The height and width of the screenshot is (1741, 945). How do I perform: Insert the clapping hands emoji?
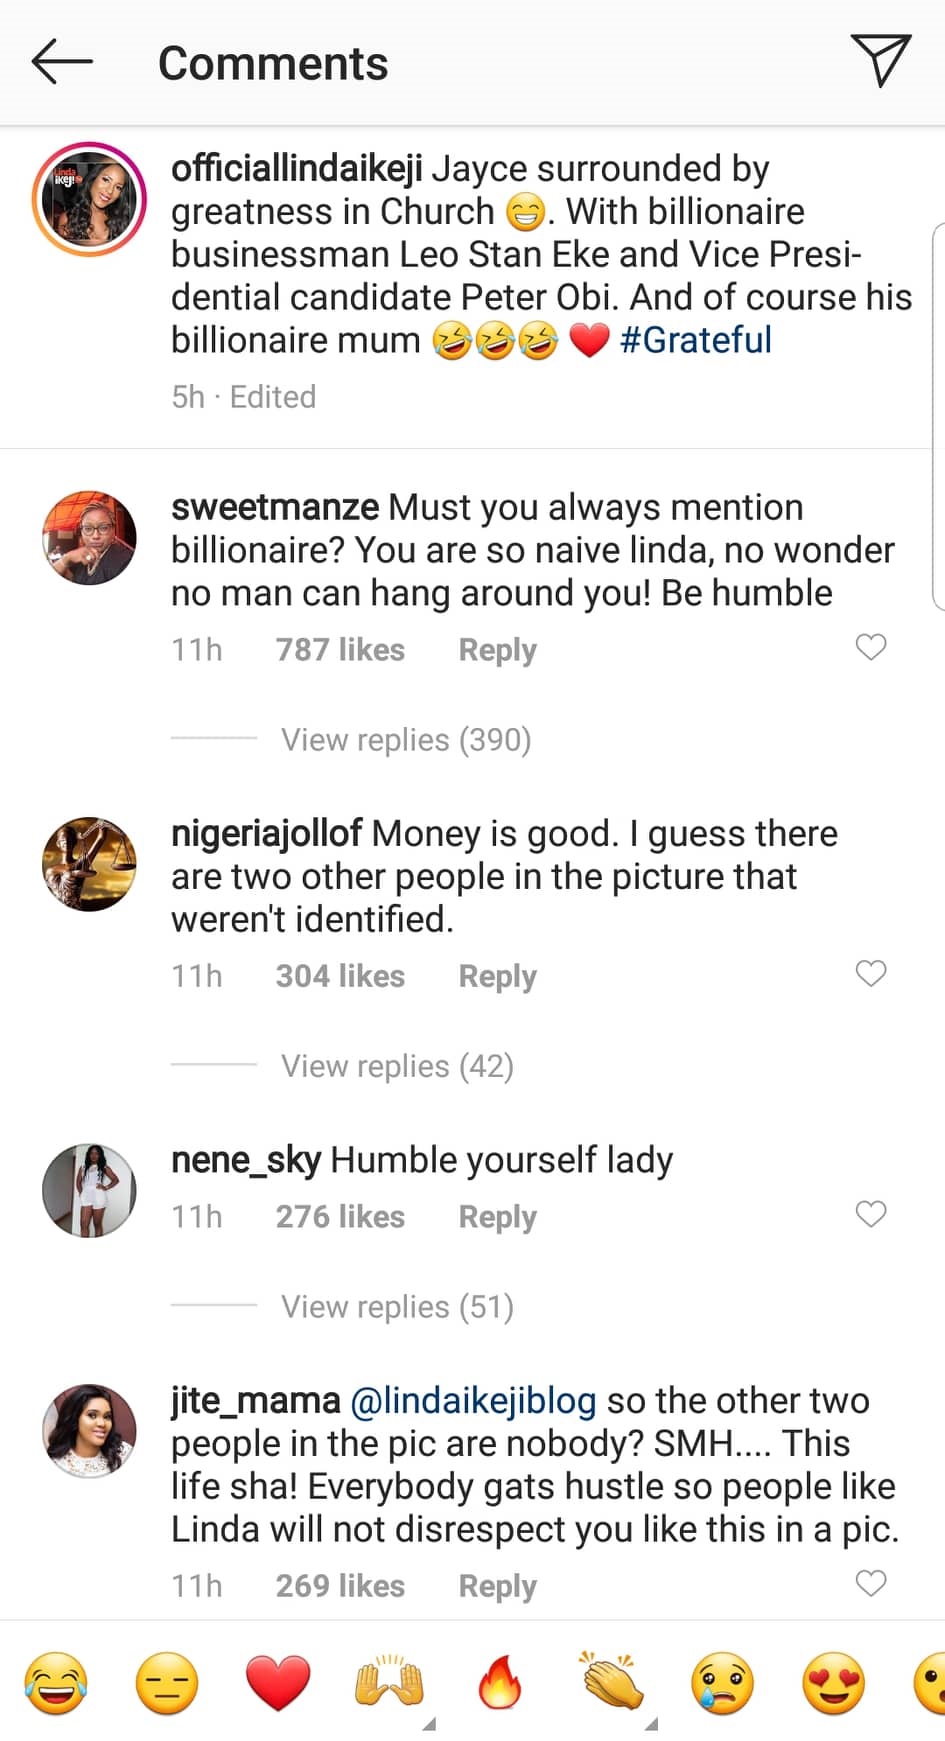[x=611, y=1681]
